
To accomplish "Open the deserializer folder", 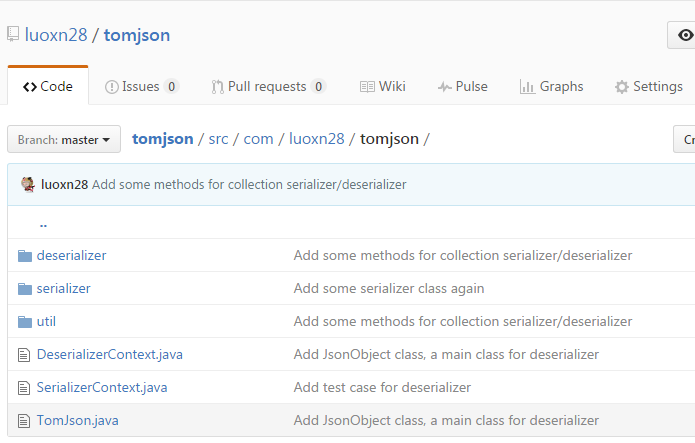I will pyautogui.click(x=71, y=255).
